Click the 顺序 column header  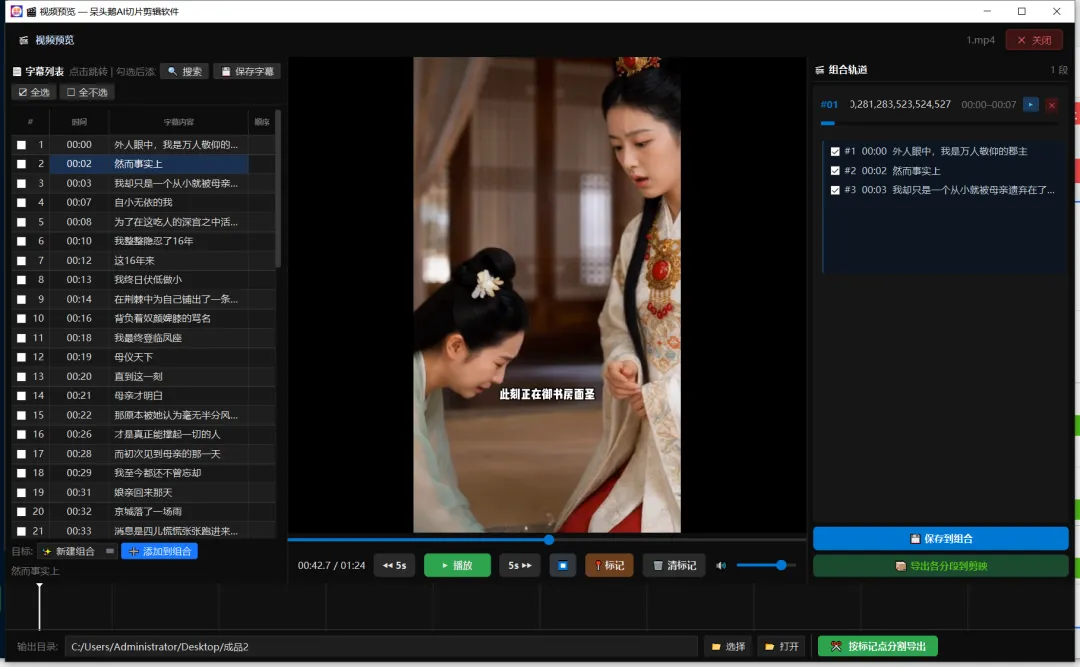tap(262, 122)
